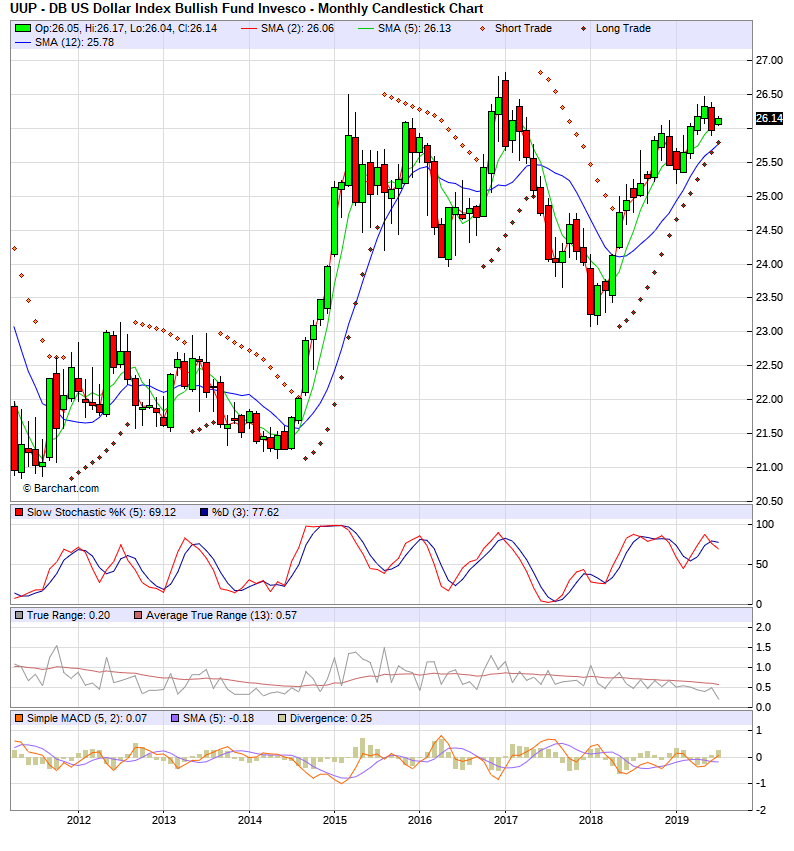The height and width of the screenshot is (851, 794).
Task: Click the orange Simple MACD swatch
Action: tap(19, 719)
